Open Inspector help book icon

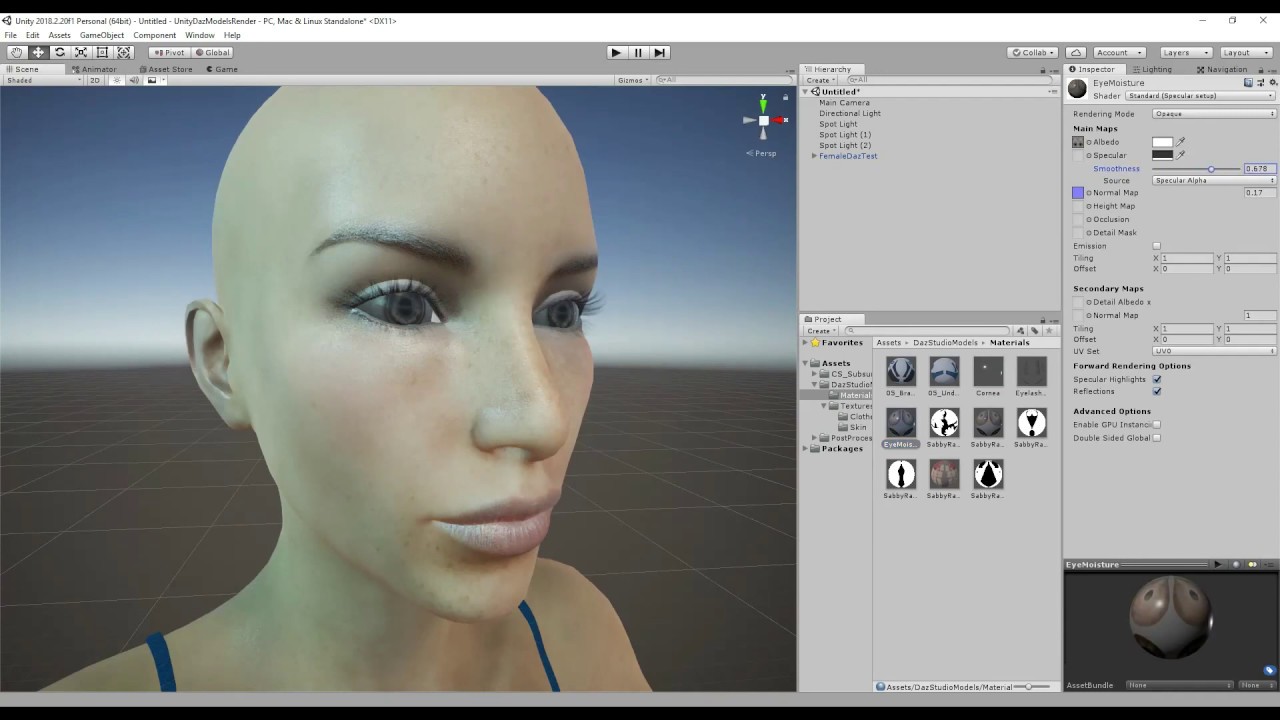coord(1248,83)
